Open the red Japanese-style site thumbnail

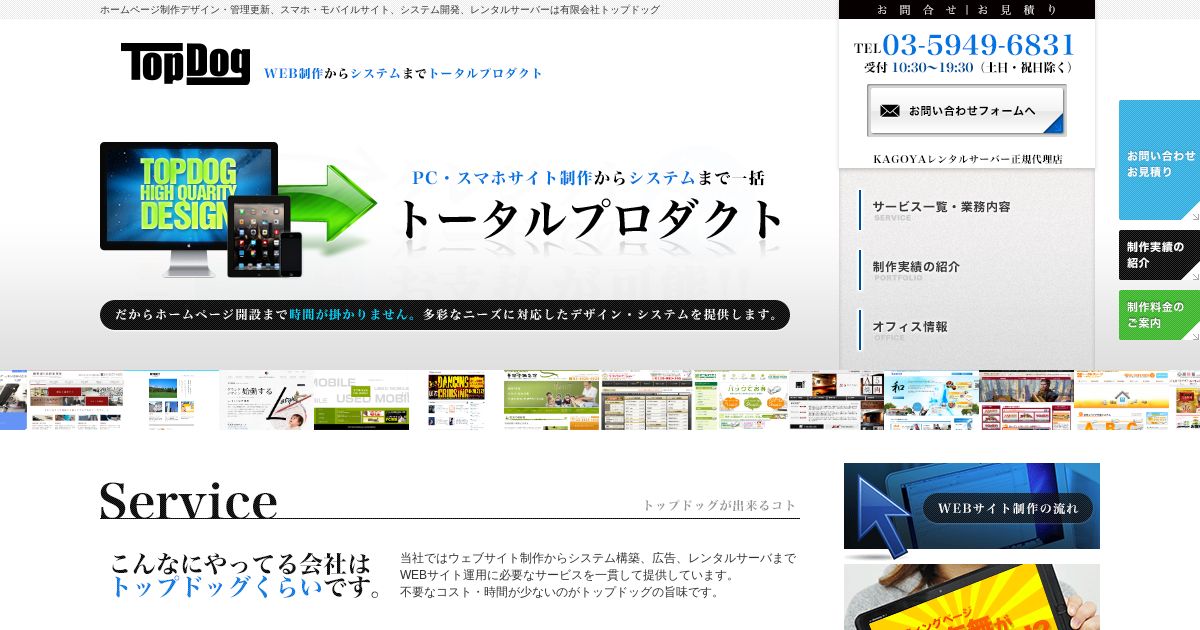point(76,400)
